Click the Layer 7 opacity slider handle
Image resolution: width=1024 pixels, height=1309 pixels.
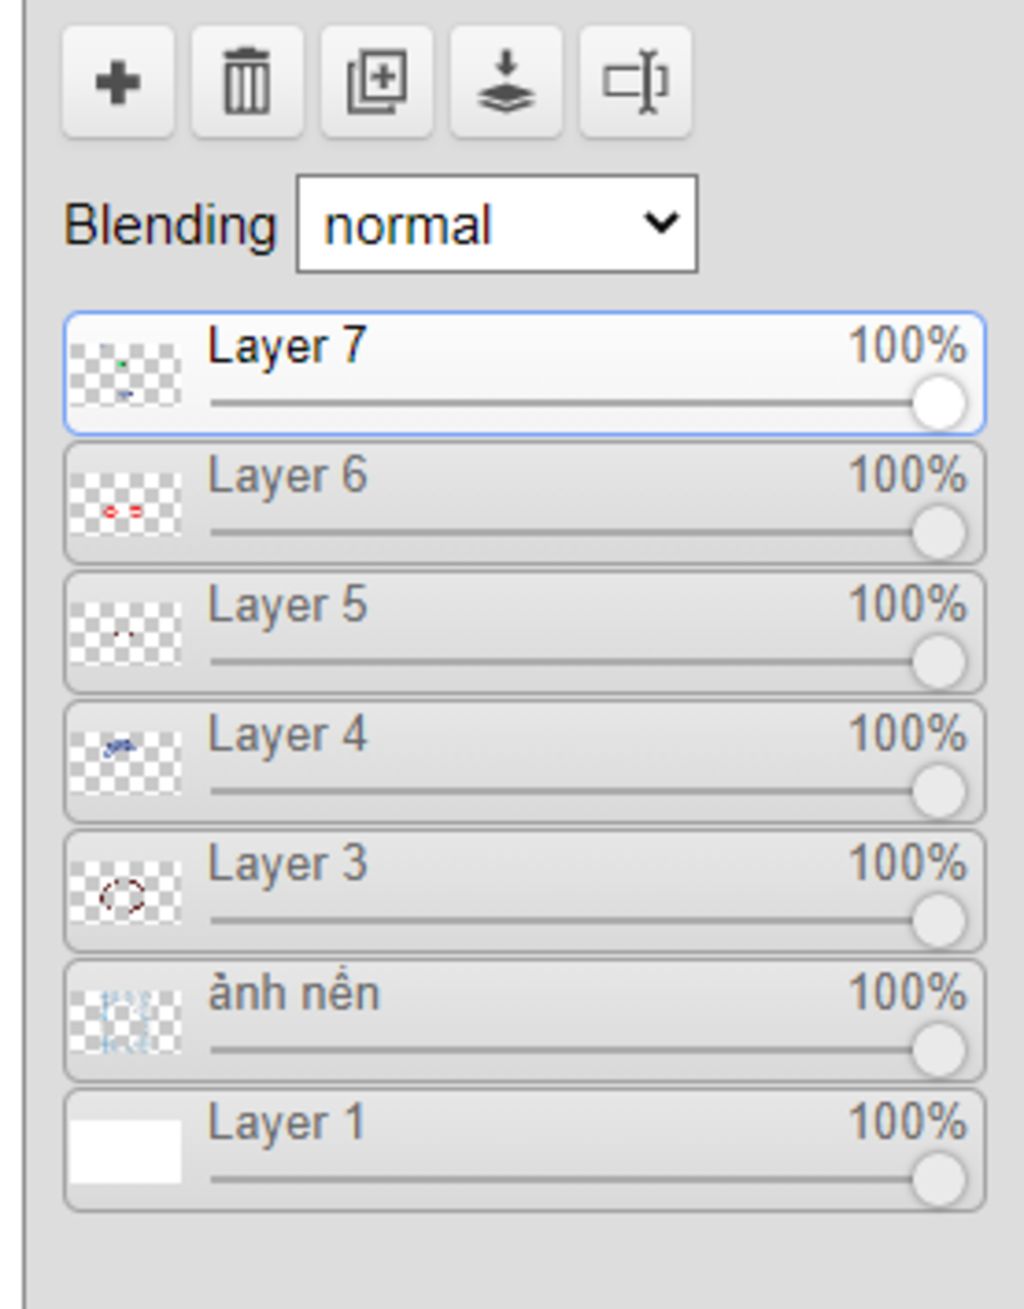(939, 404)
